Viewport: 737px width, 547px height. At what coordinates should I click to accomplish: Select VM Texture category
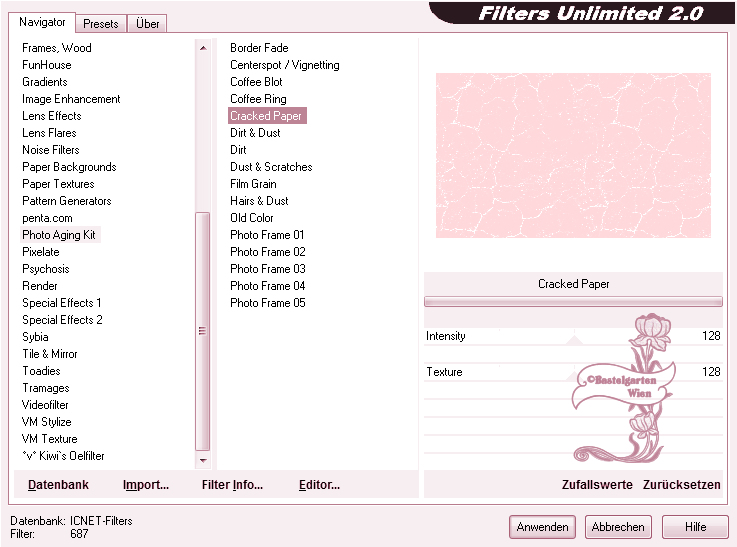point(50,439)
